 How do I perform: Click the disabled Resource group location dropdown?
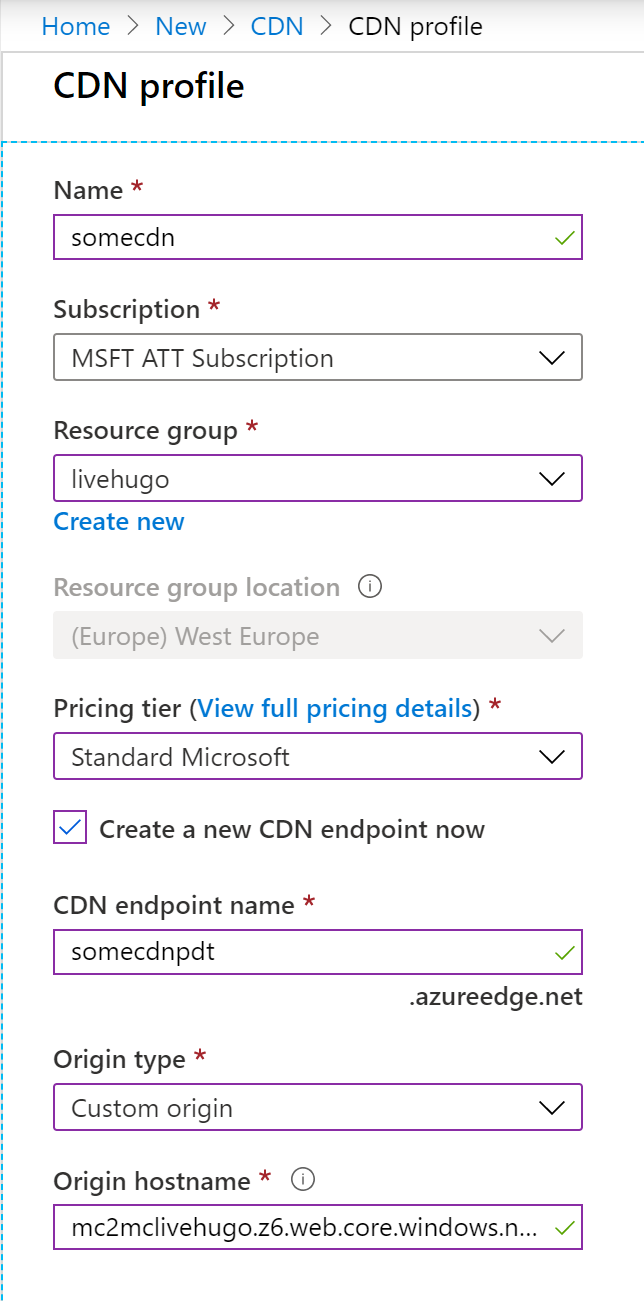click(317, 636)
